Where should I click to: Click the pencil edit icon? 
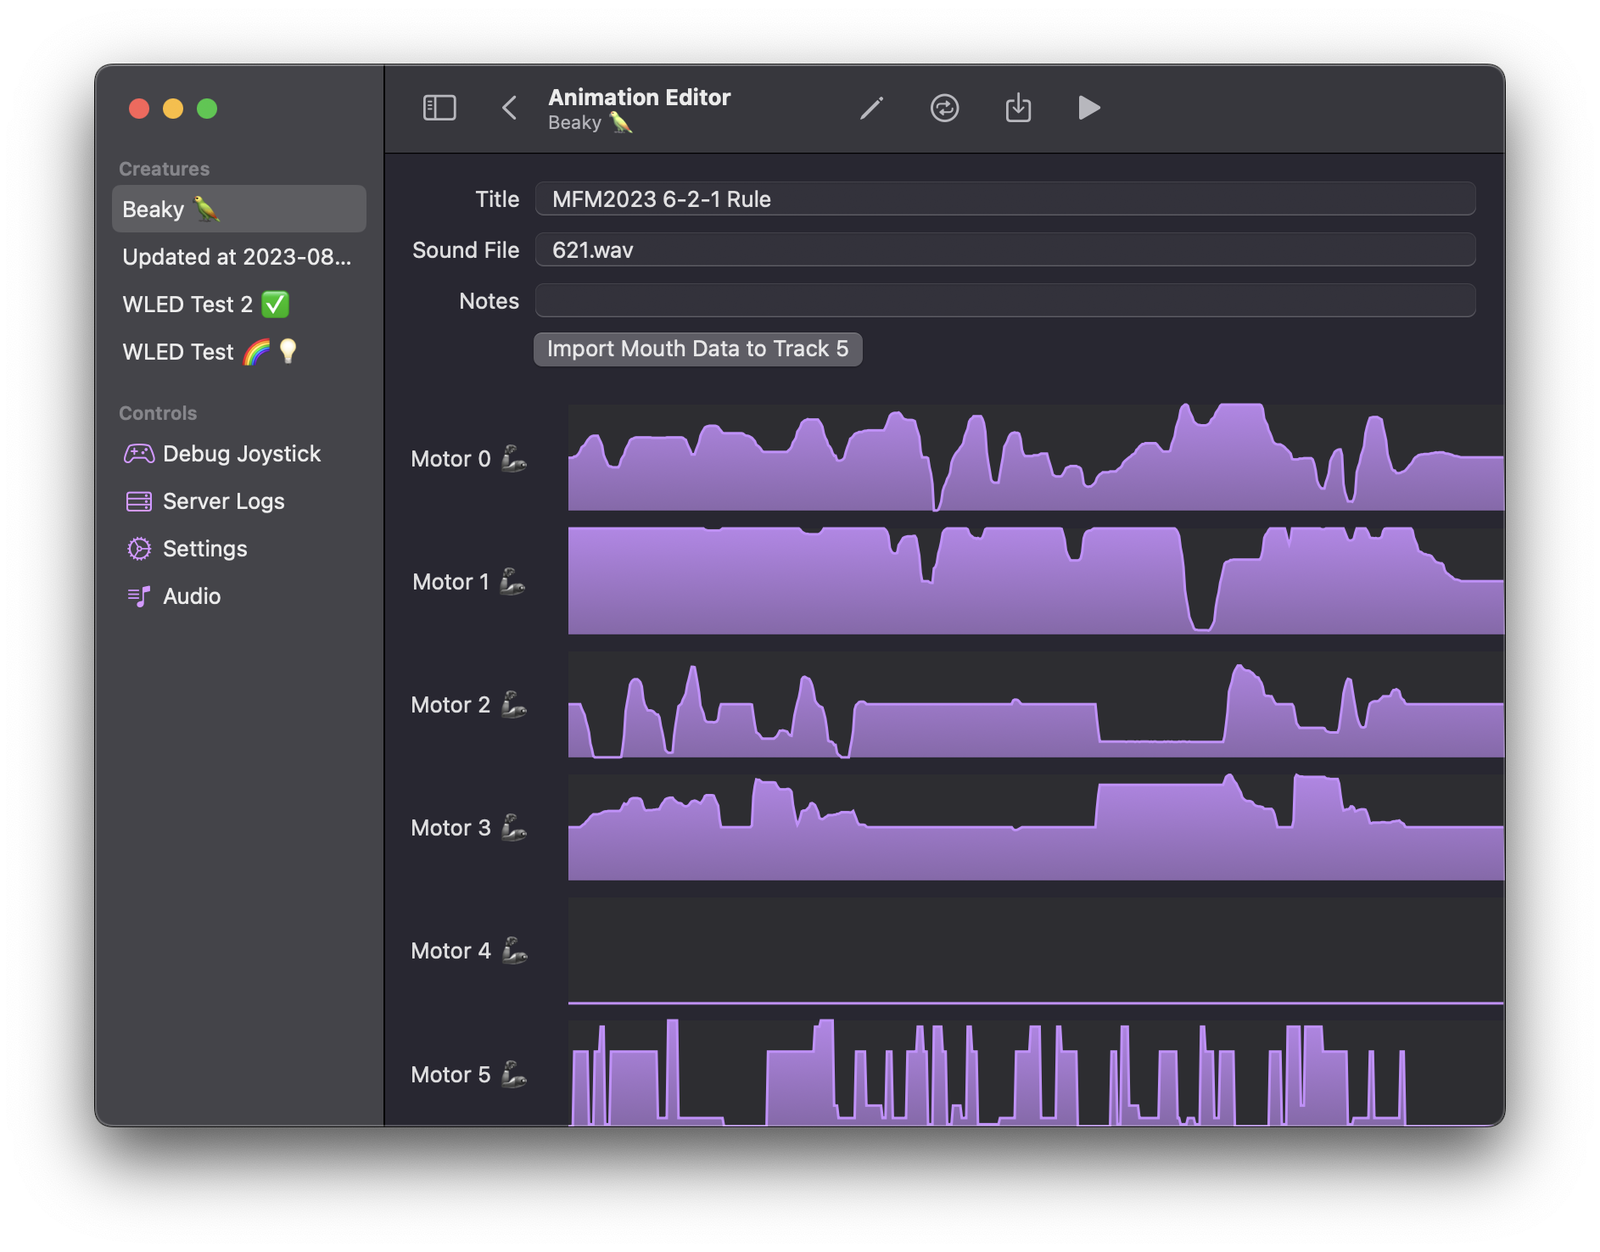click(871, 108)
